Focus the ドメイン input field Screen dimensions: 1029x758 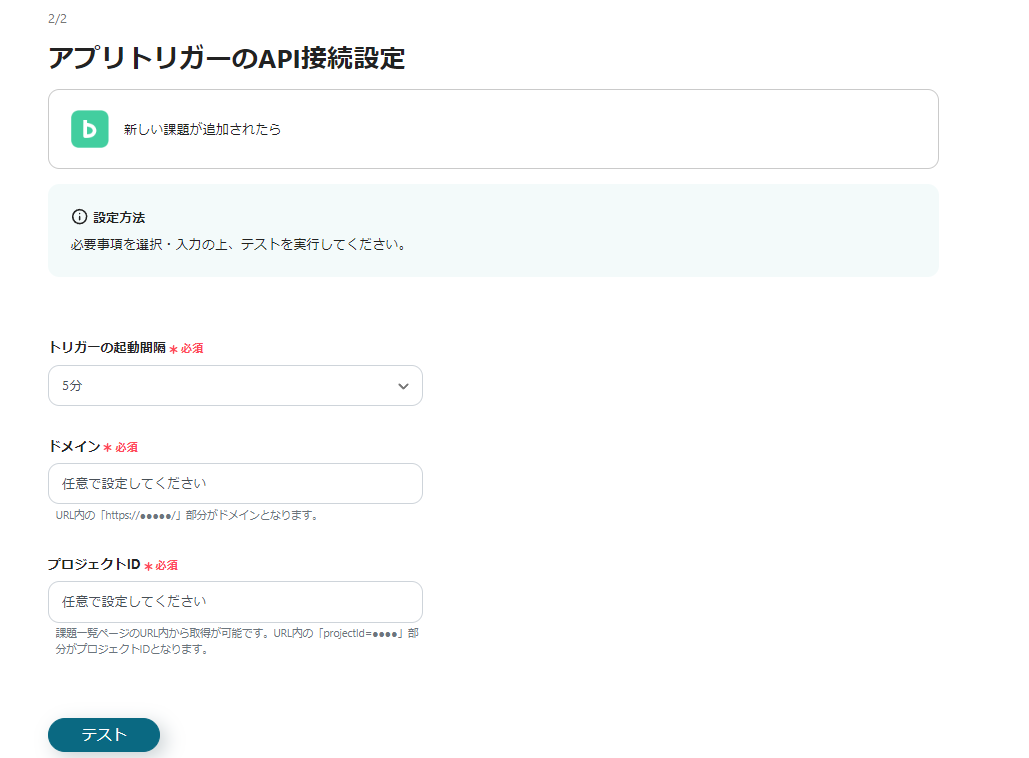point(235,483)
